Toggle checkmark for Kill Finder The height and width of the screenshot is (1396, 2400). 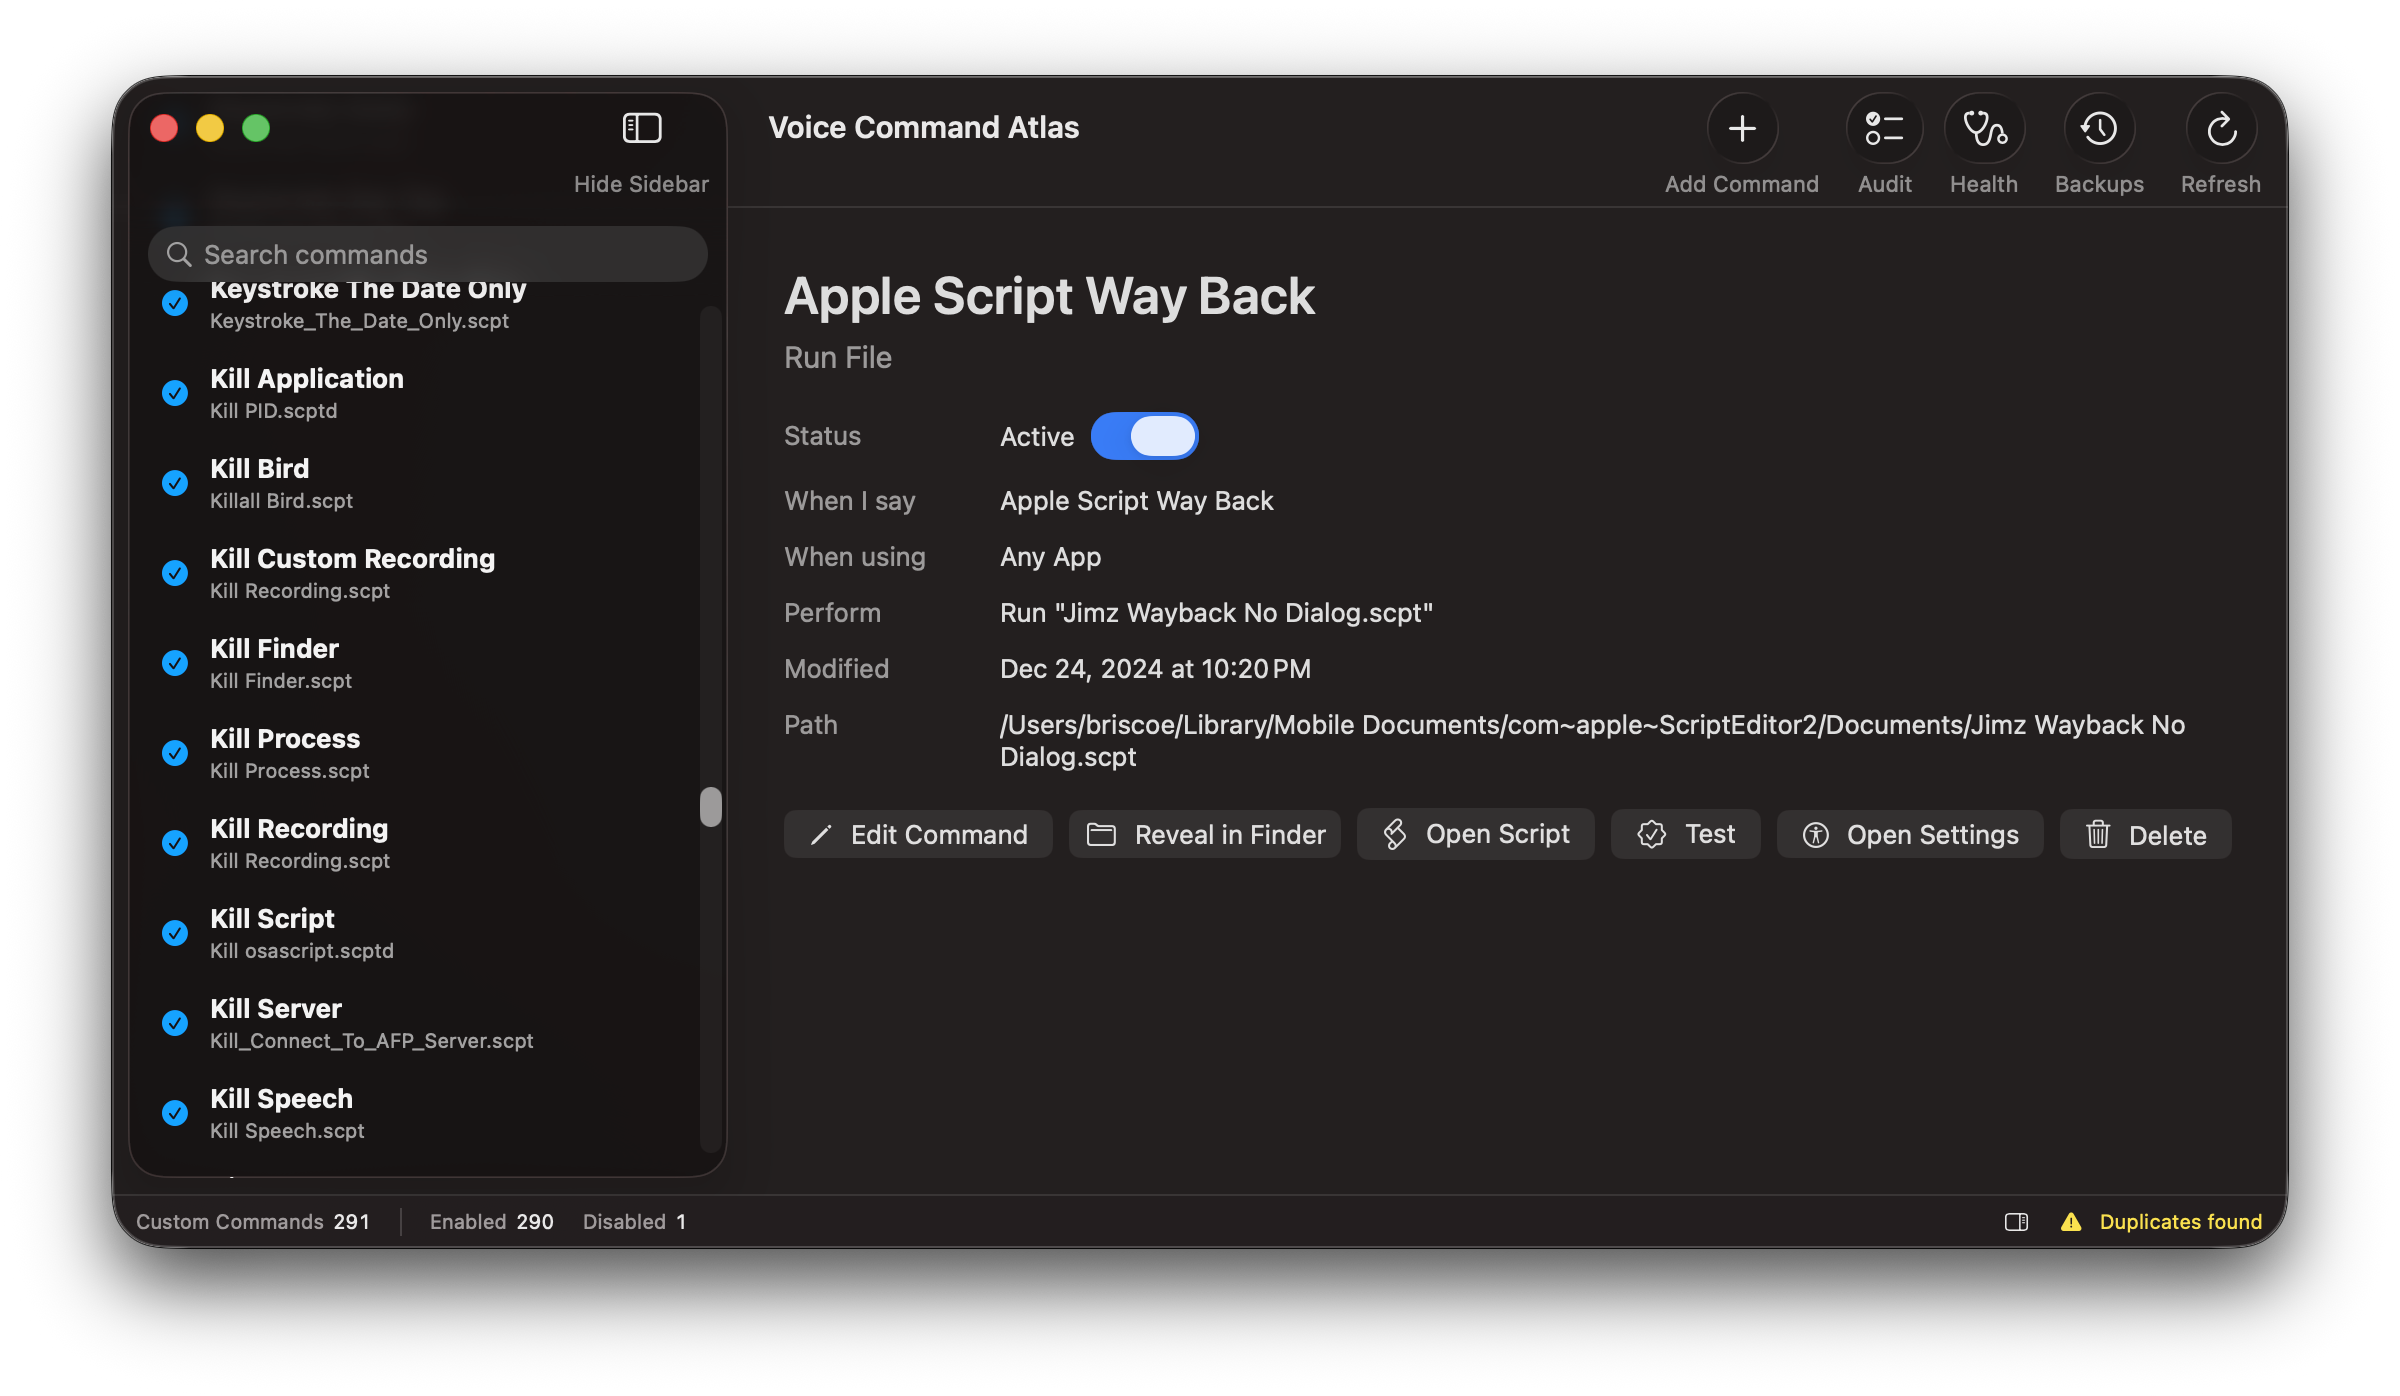(x=175, y=663)
